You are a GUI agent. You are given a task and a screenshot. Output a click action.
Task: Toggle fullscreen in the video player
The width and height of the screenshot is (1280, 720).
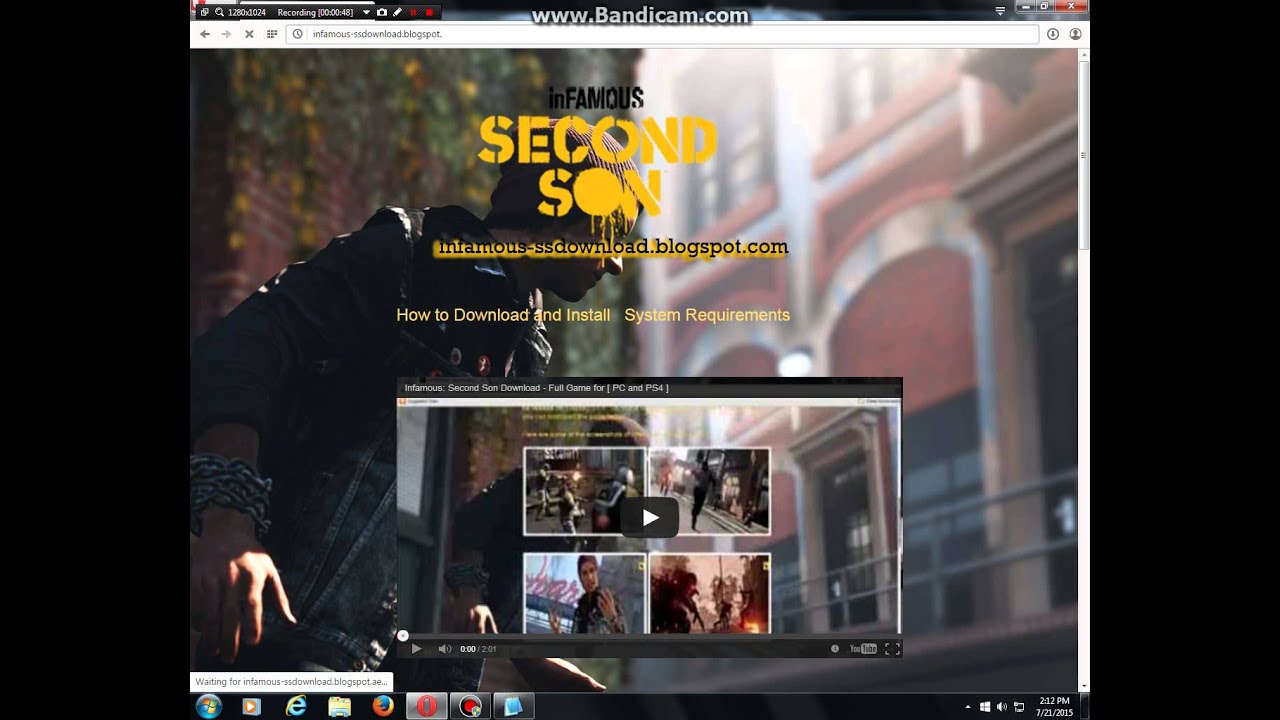point(892,648)
